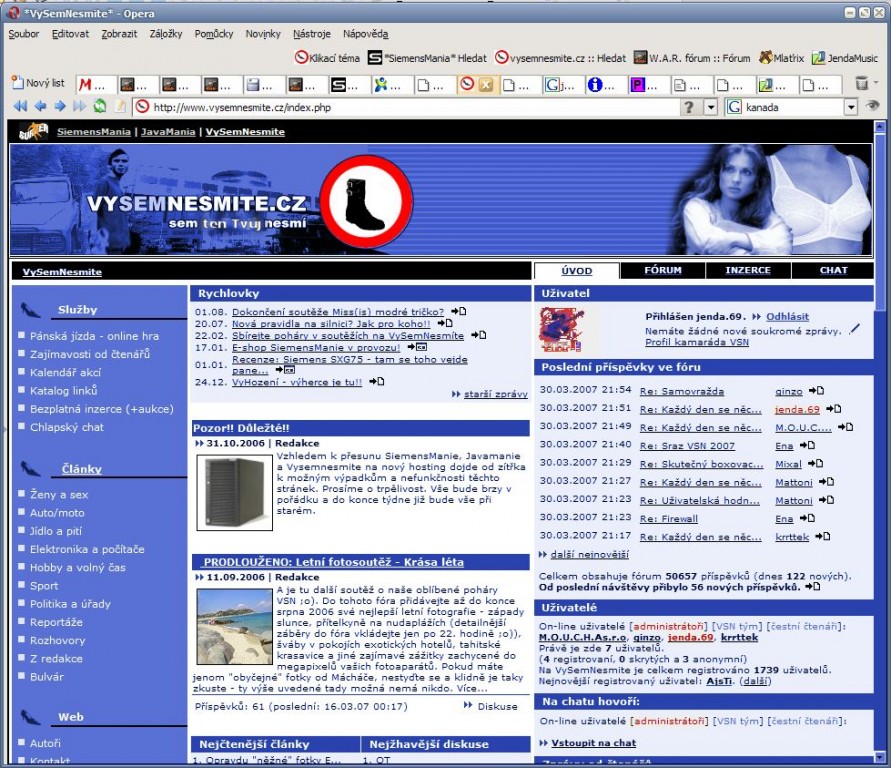Click the arrow icon beside Re: Samovražda post
The width and height of the screenshot is (891, 768).
tap(817, 391)
